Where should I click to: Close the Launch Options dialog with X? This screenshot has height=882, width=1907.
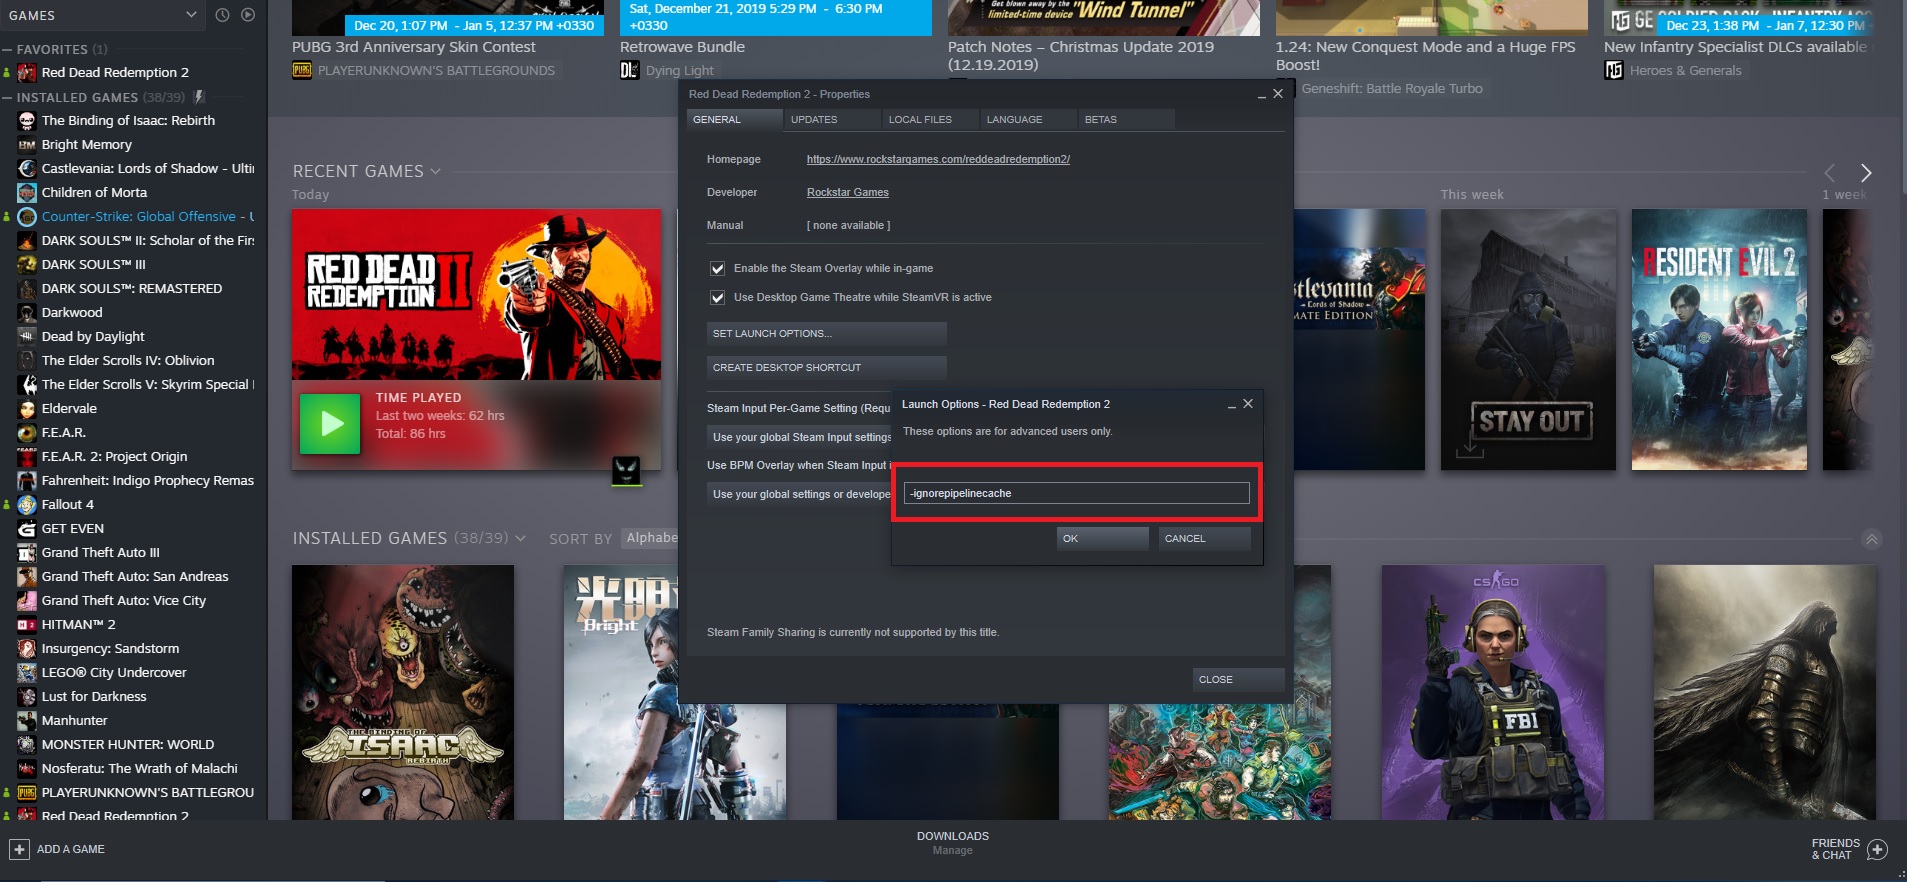(1248, 404)
